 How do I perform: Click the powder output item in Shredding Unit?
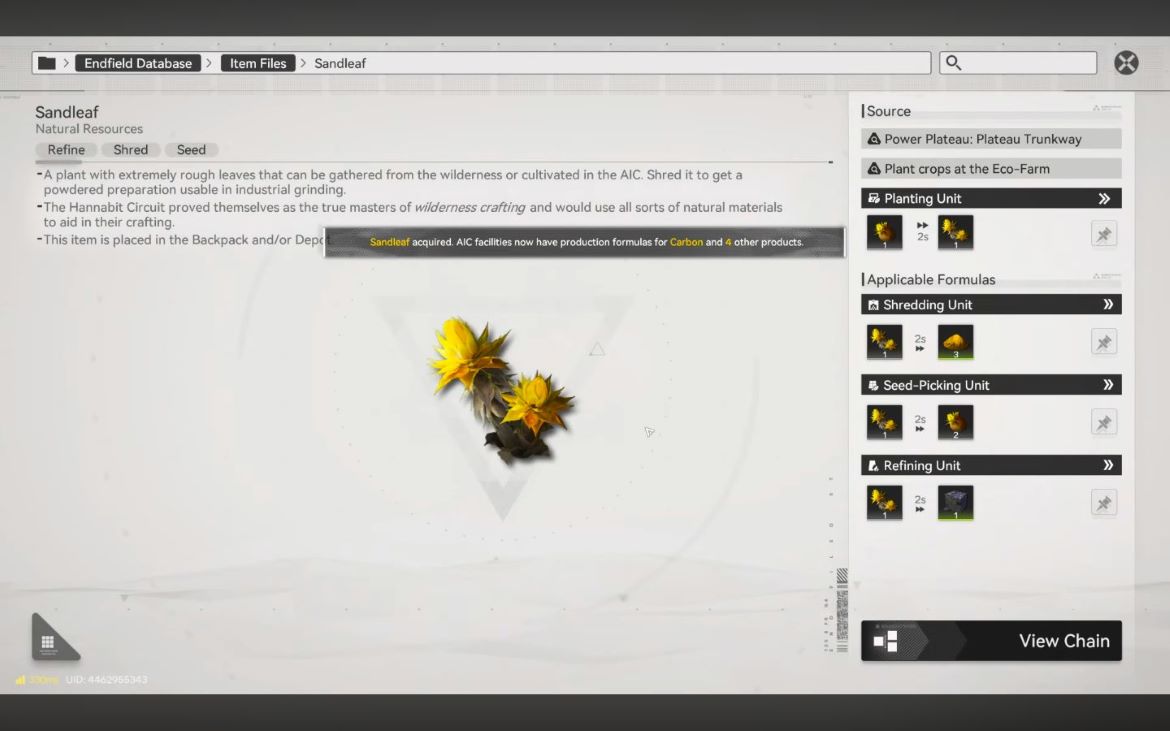point(955,342)
